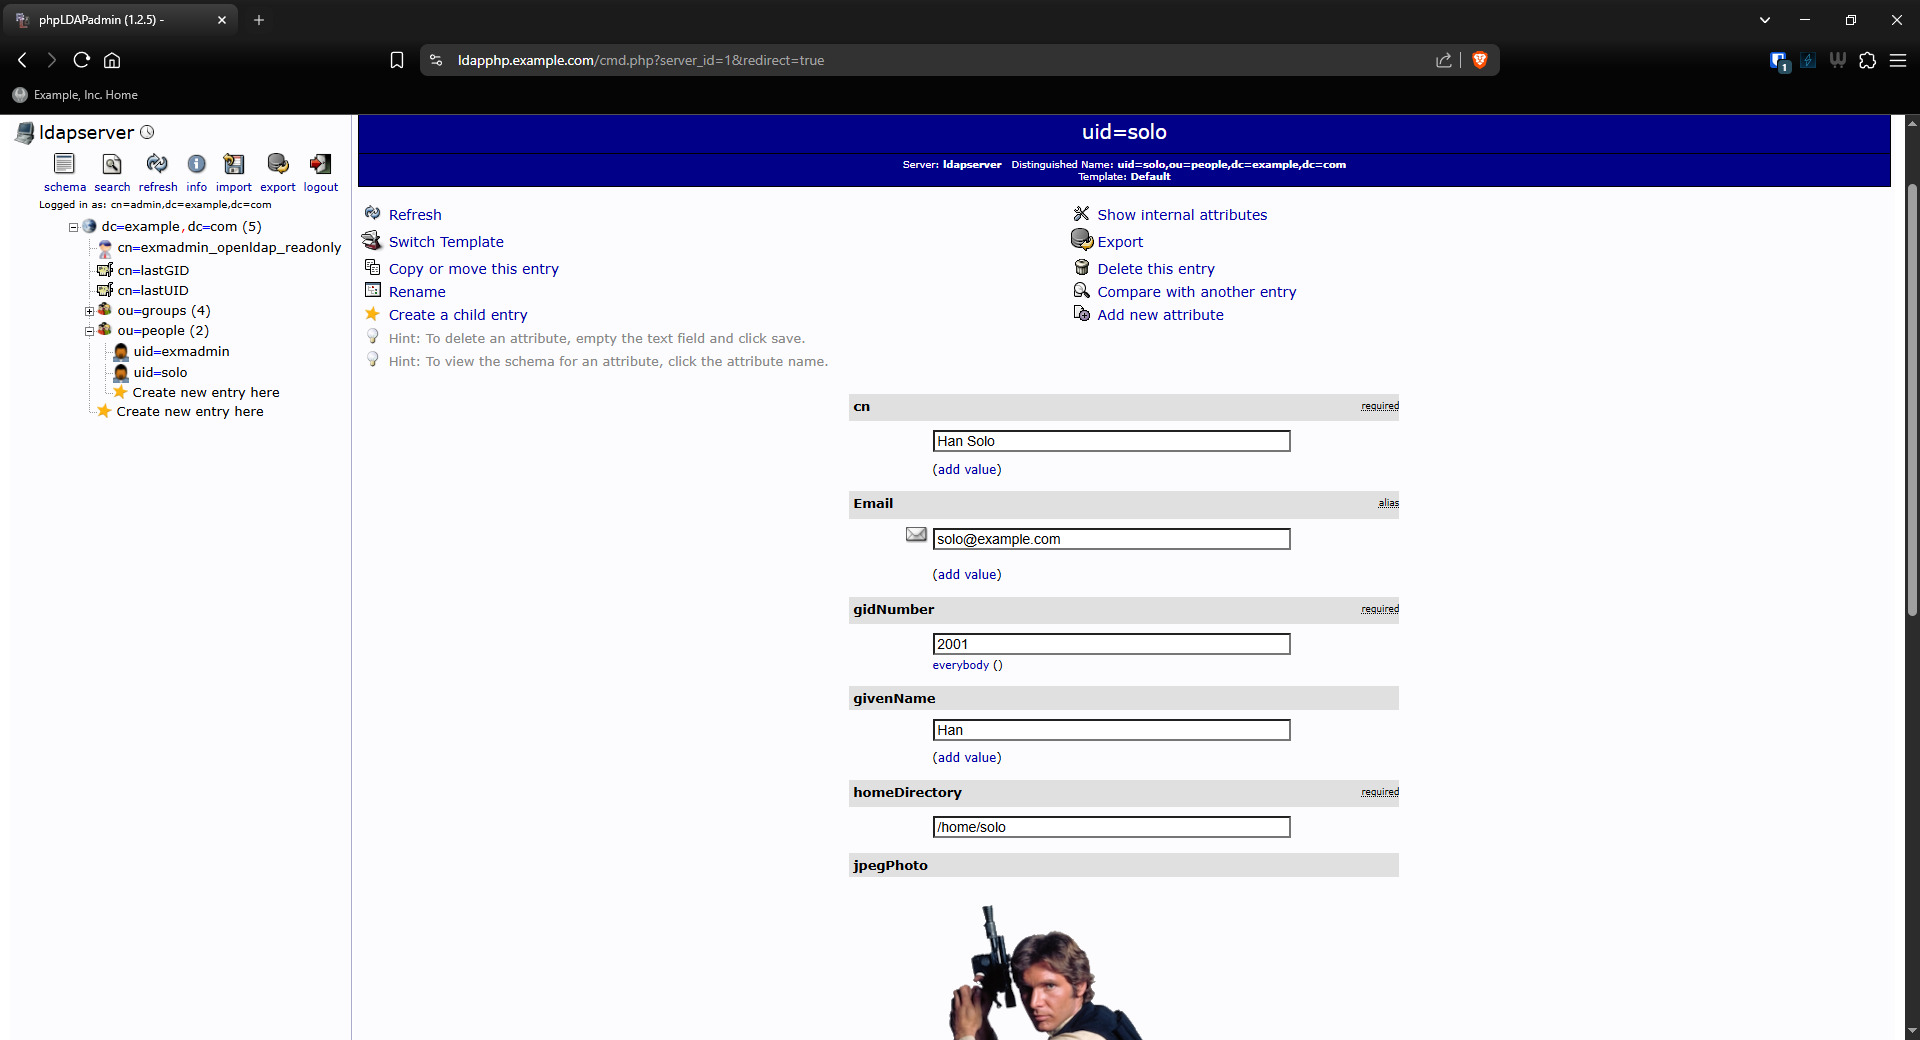Click the email envelope icon
1920x1040 pixels.
[916, 535]
